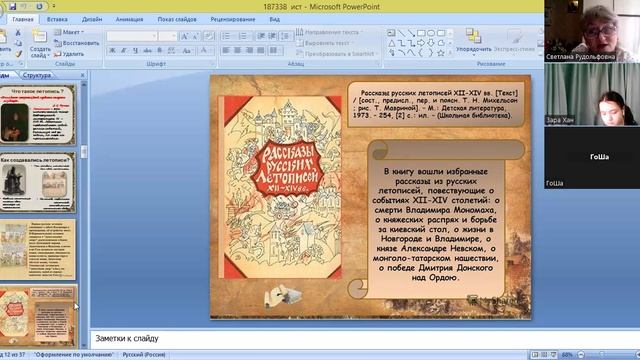The image size is (640, 360).
Task: Toggle center text alignment
Action: [238, 51]
